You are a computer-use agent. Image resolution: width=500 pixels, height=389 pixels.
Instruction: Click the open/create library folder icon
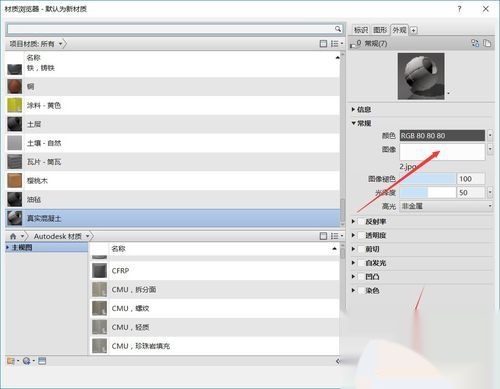pyautogui.click(x=12, y=361)
